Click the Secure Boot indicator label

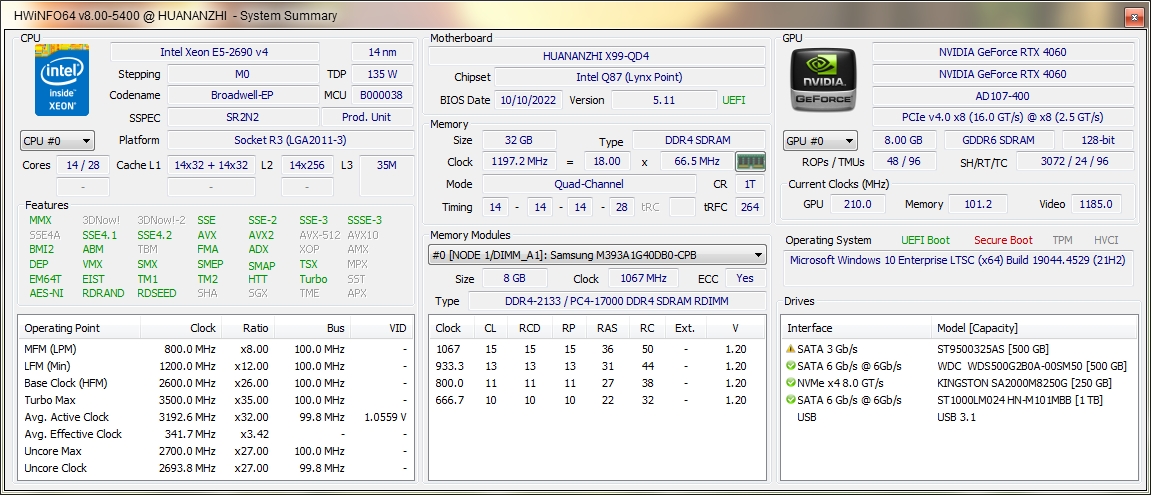click(x=1003, y=240)
